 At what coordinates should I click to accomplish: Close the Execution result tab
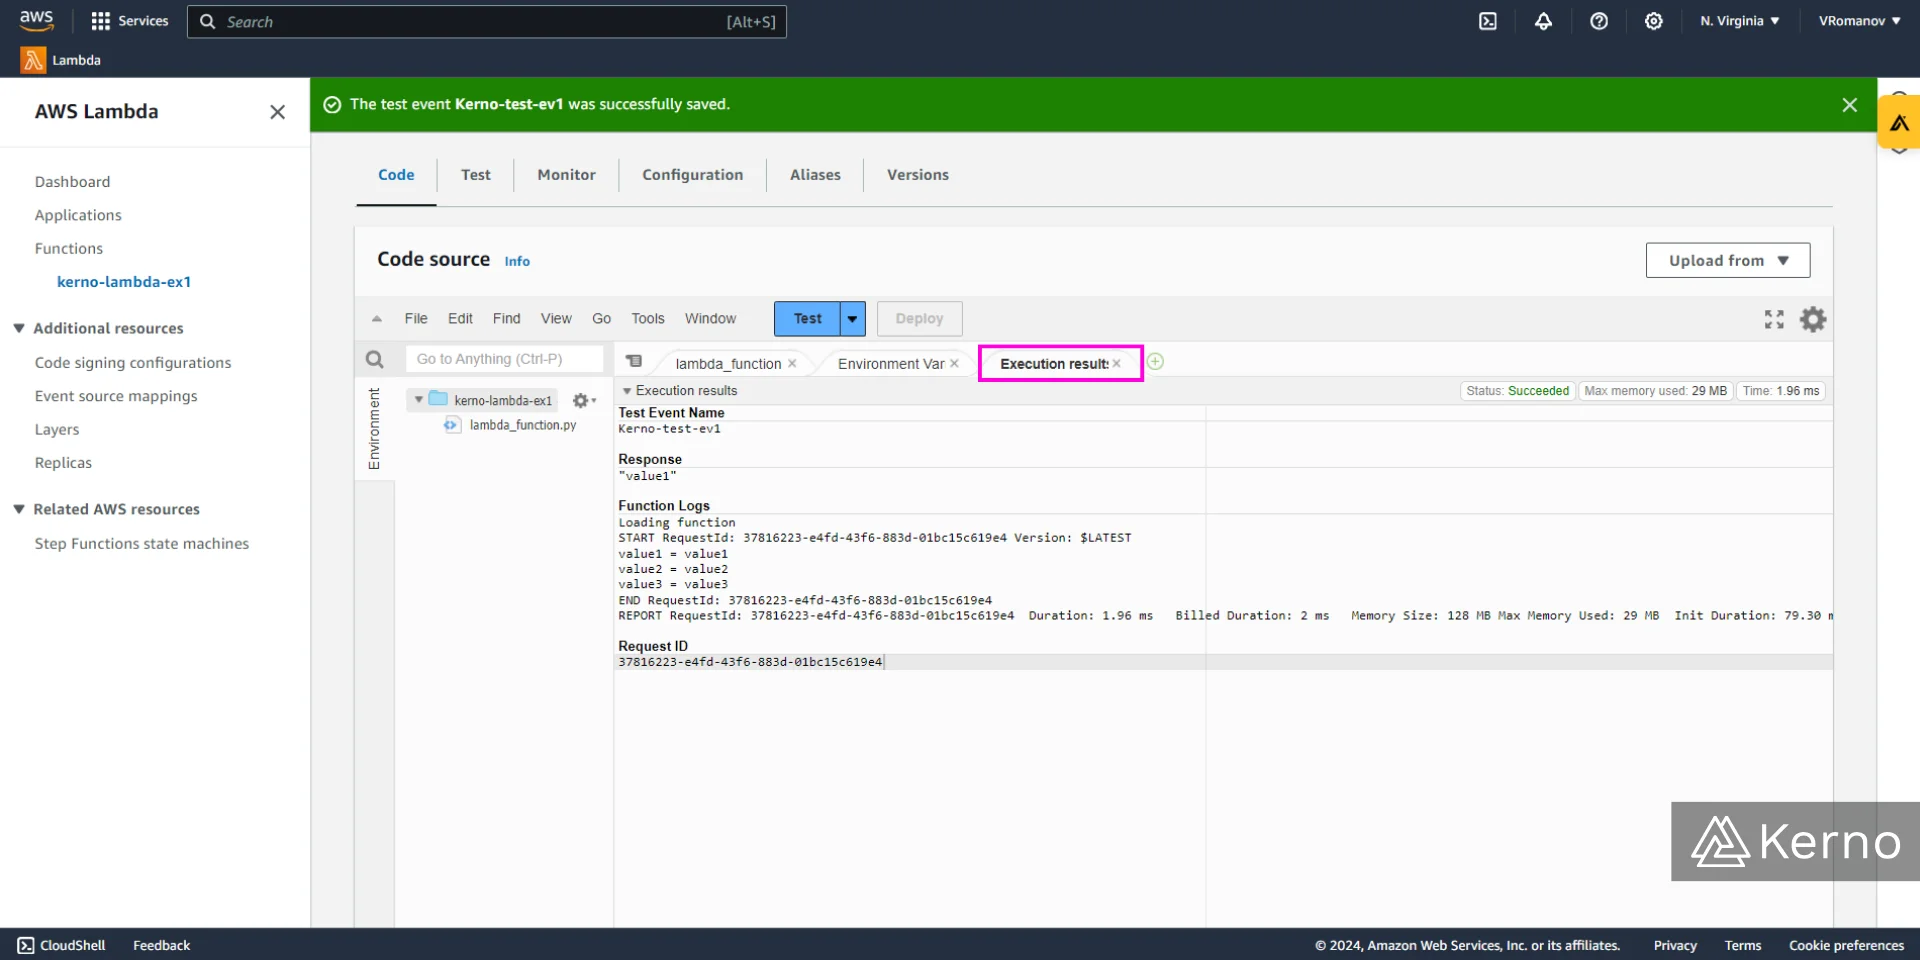tap(1116, 364)
